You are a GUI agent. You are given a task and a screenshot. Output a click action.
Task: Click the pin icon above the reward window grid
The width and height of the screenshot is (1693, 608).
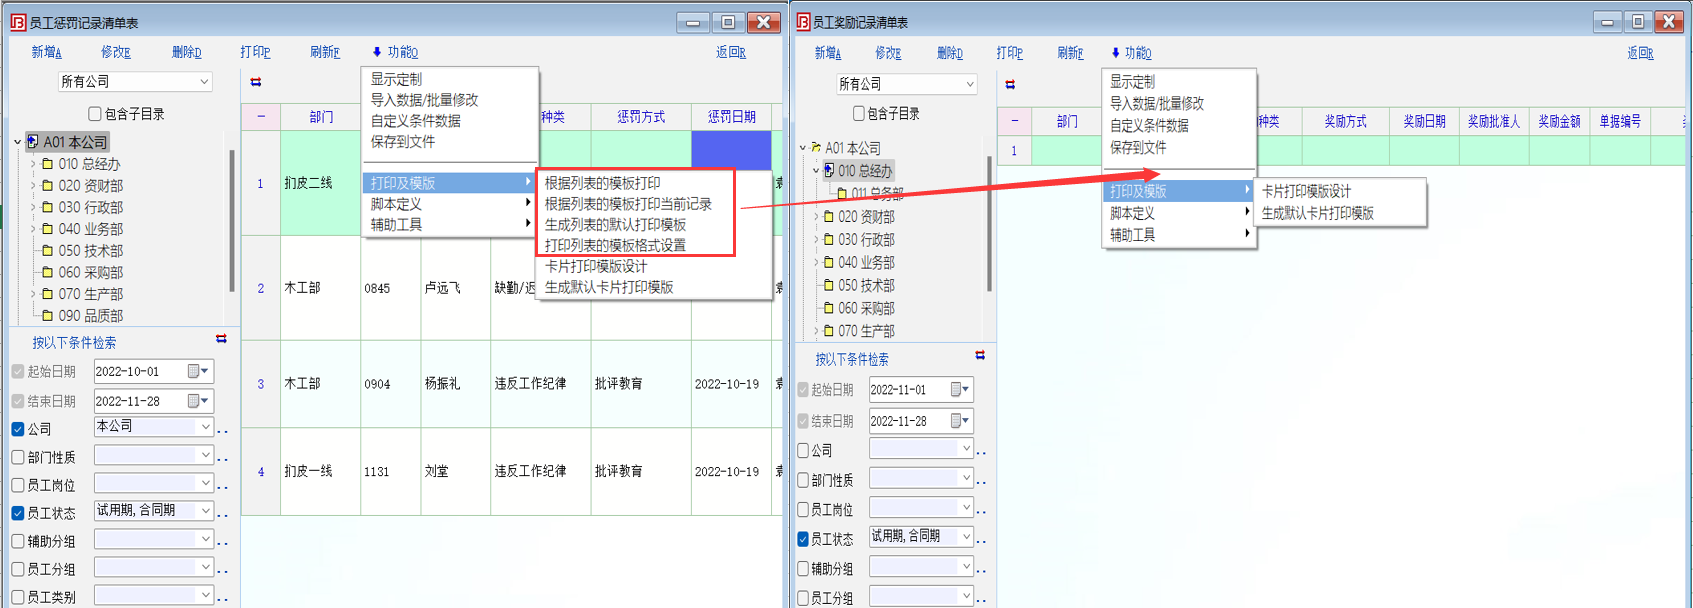pyautogui.click(x=1010, y=85)
